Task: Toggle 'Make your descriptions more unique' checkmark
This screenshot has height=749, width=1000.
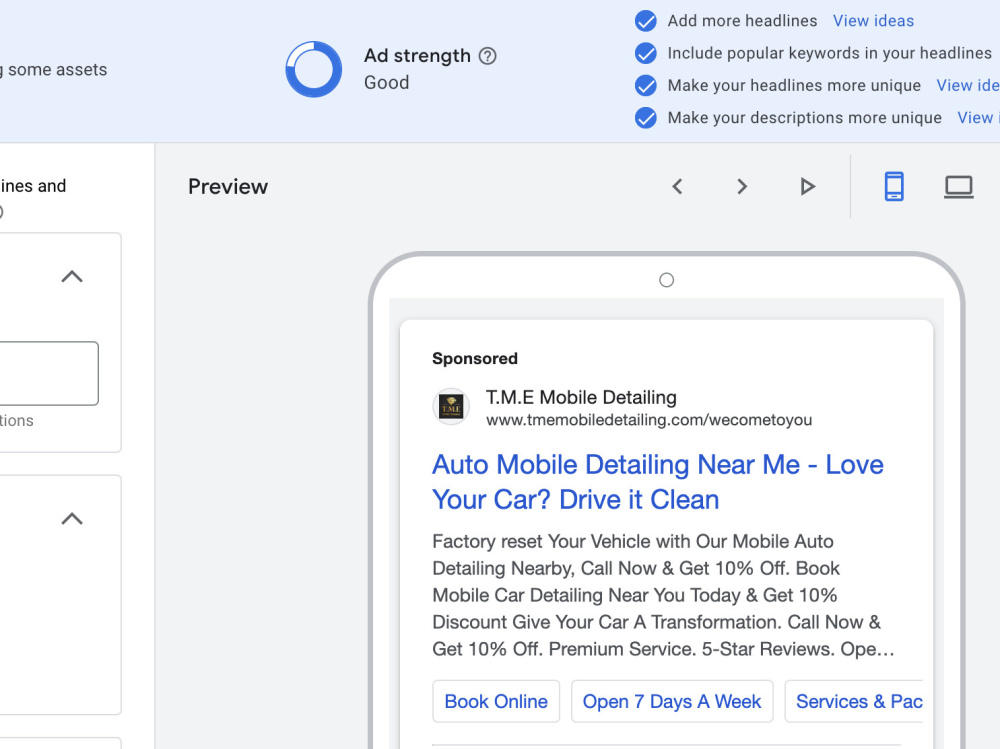Action: [x=645, y=118]
